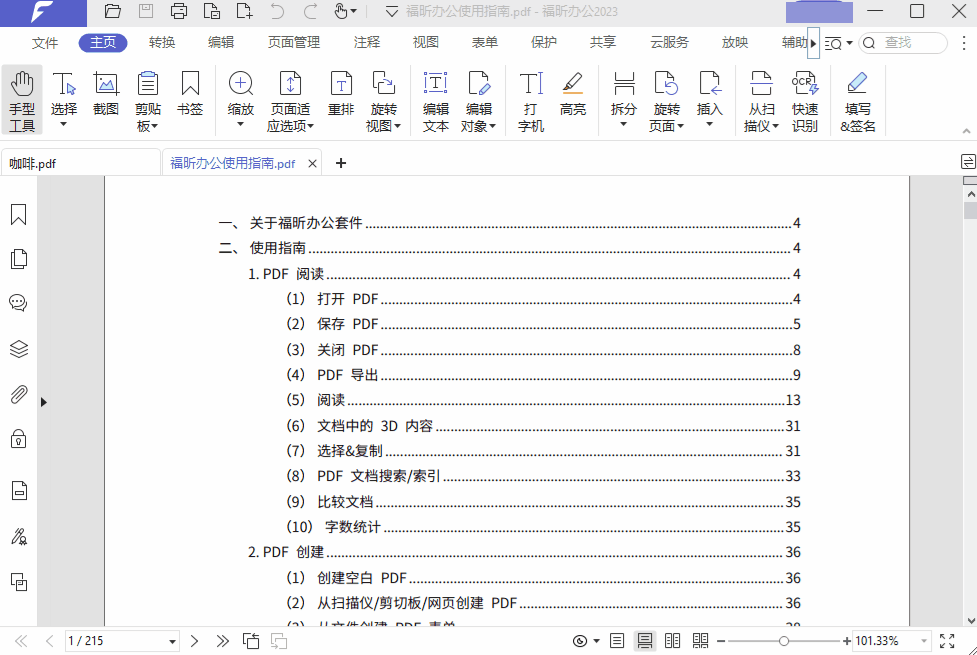977x655 pixels.
Task: Jump to the last page
Action: click(222, 641)
